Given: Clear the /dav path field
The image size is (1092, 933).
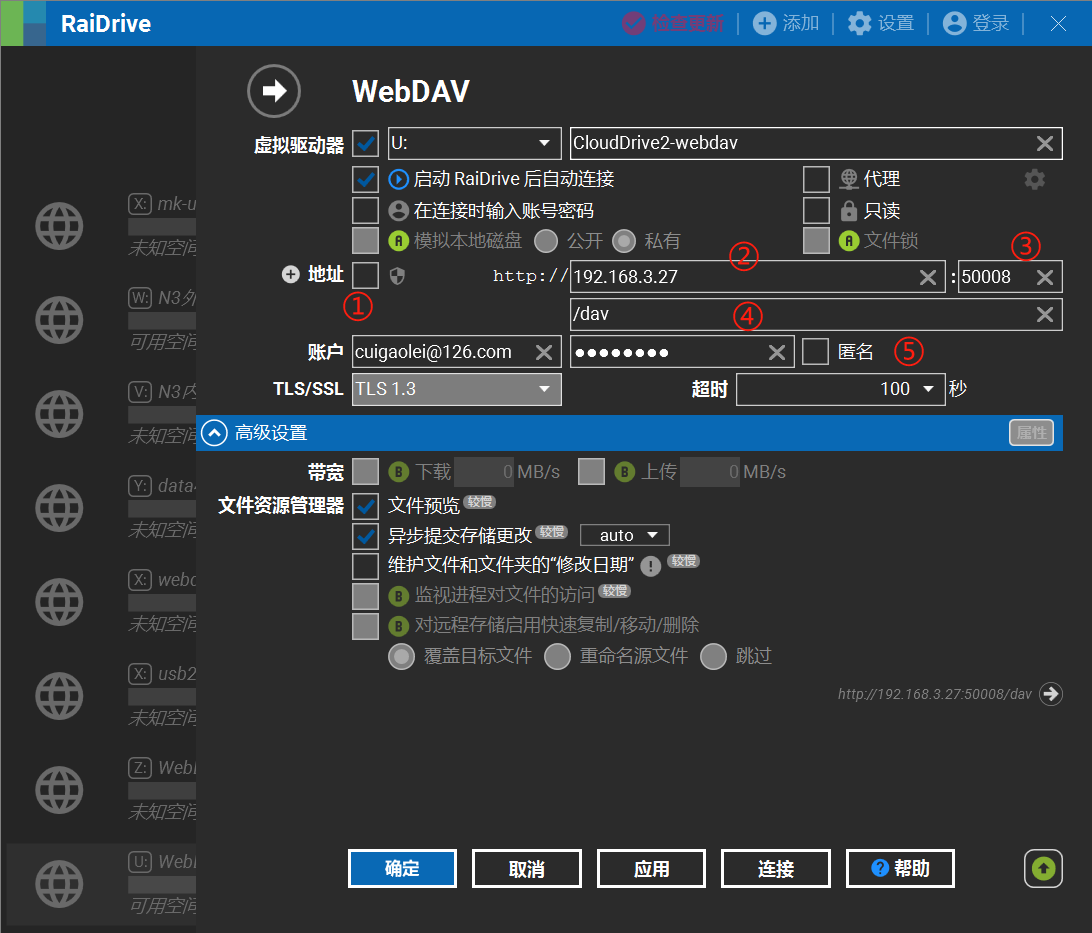Looking at the screenshot, I should click(1045, 315).
